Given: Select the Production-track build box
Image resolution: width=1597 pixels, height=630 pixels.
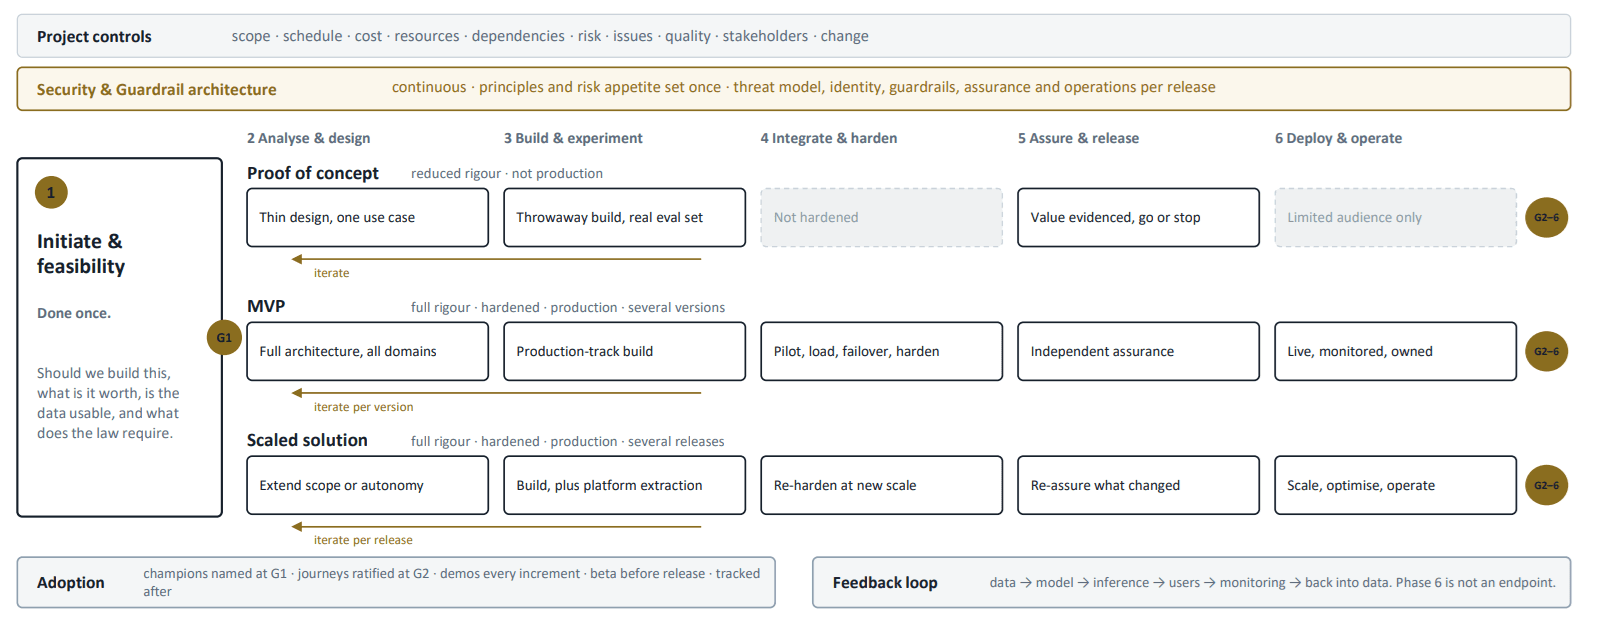Looking at the screenshot, I should point(625,351).
